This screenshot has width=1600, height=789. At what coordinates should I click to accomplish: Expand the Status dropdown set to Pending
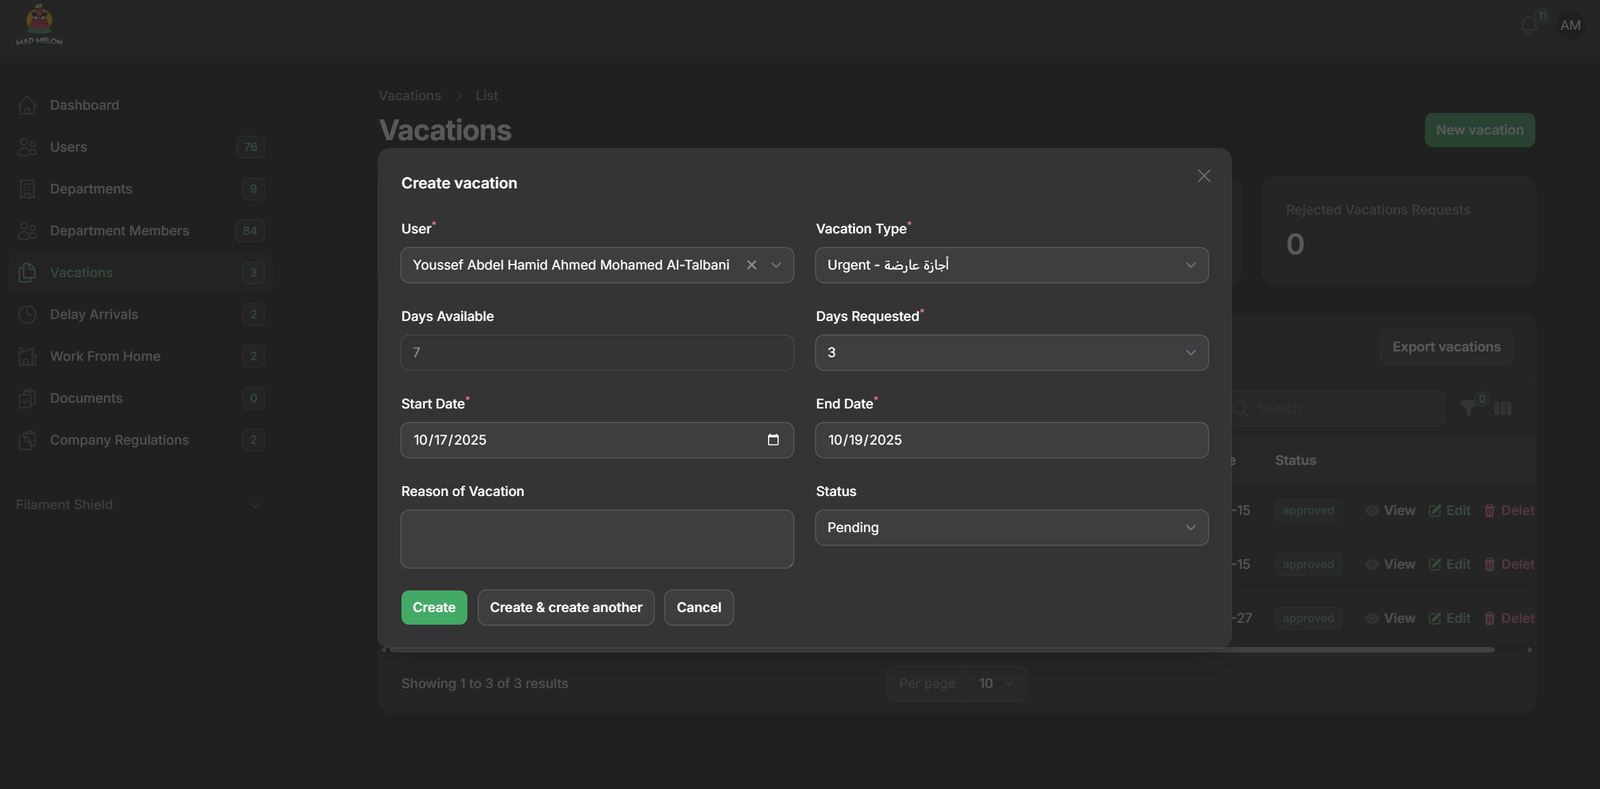pos(1011,528)
